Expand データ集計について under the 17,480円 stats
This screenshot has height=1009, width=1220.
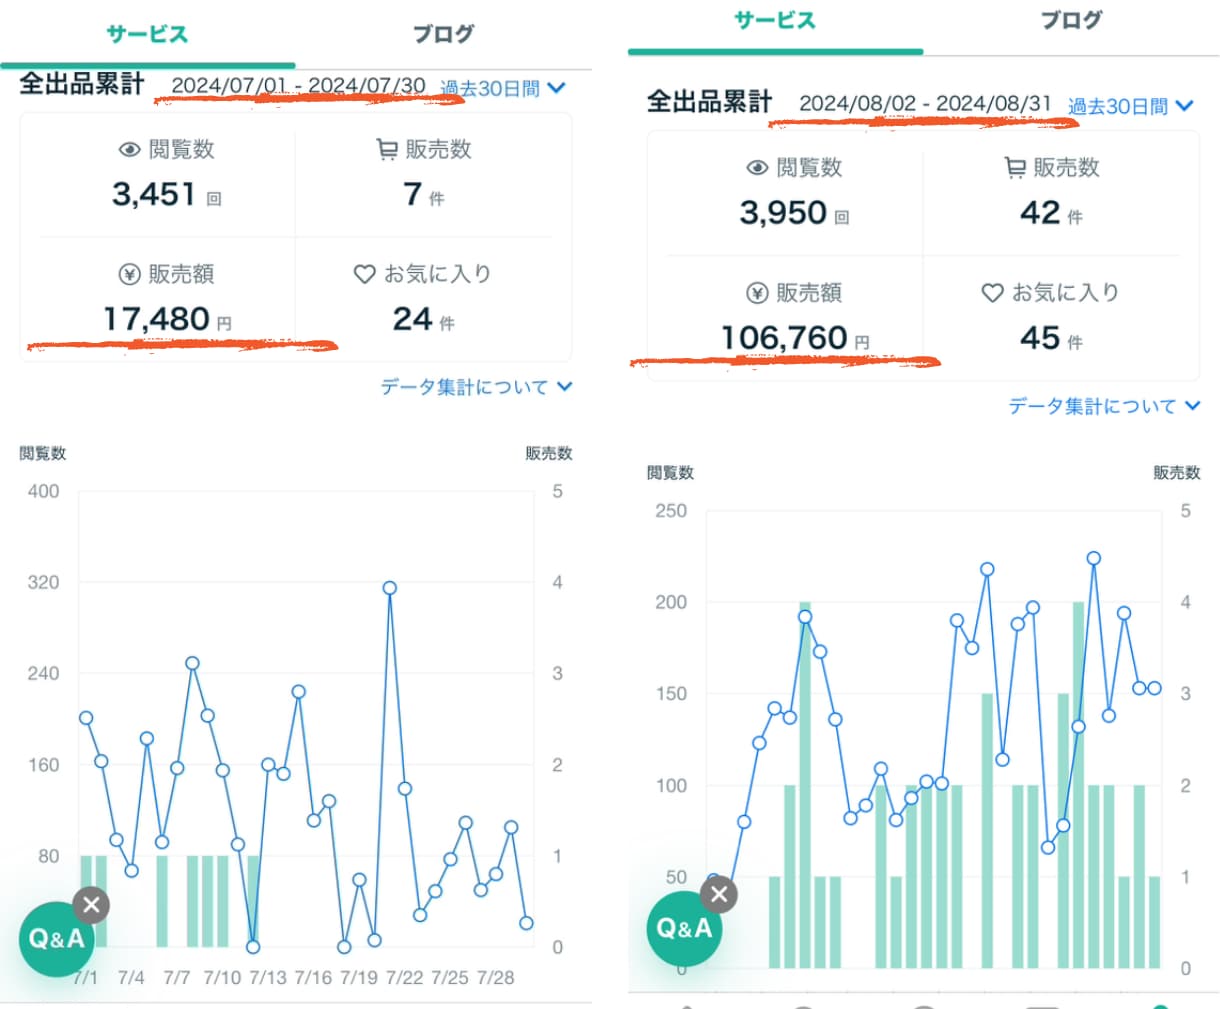(476, 387)
